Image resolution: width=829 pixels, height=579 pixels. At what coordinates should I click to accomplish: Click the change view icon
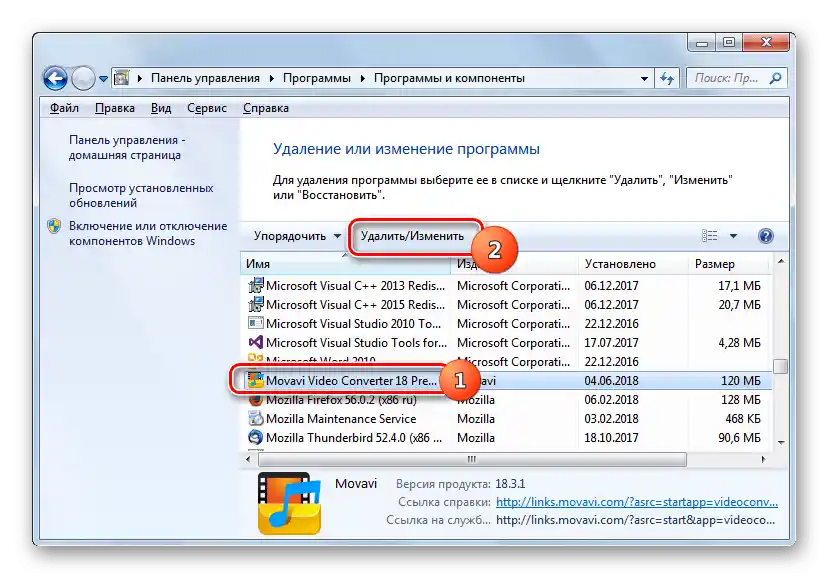pos(710,236)
